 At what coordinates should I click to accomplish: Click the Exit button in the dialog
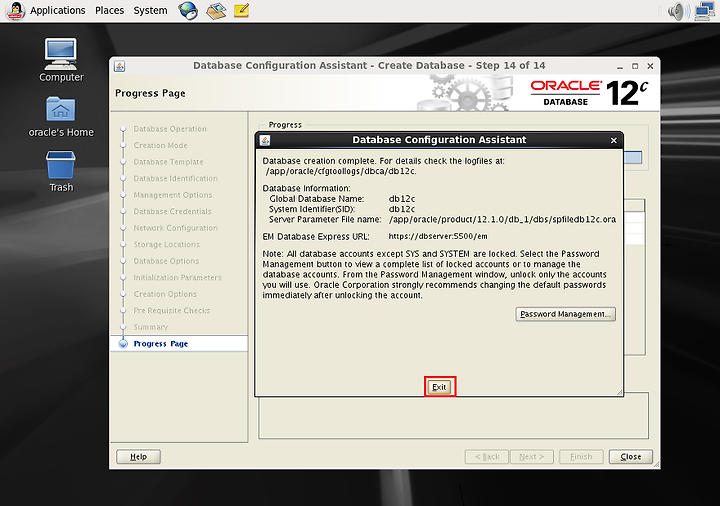point(439,387)
